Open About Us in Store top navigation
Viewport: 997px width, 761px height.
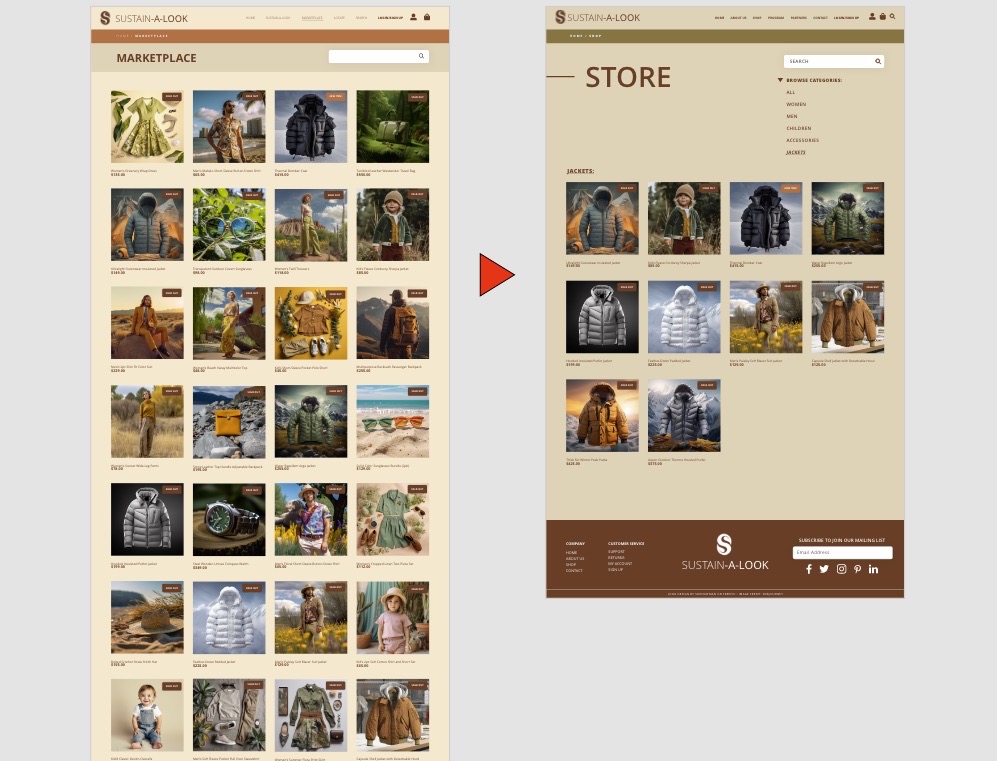pyautogui.click(x=738, y=17)
